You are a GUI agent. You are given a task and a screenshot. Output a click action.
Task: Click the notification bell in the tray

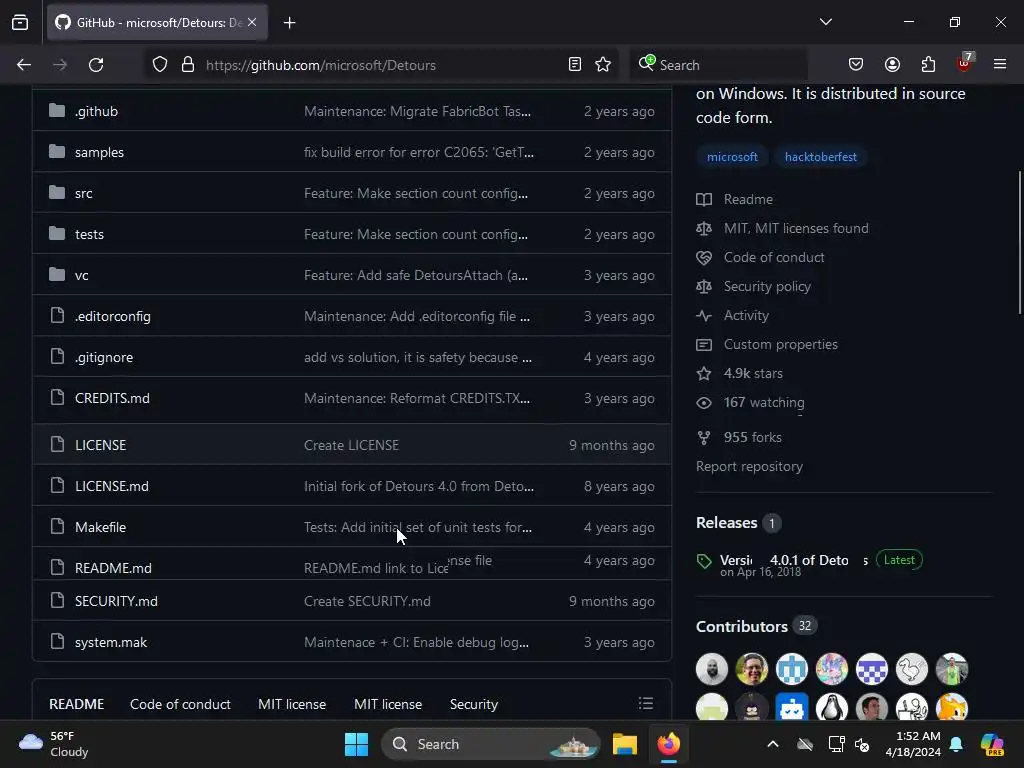956,744
